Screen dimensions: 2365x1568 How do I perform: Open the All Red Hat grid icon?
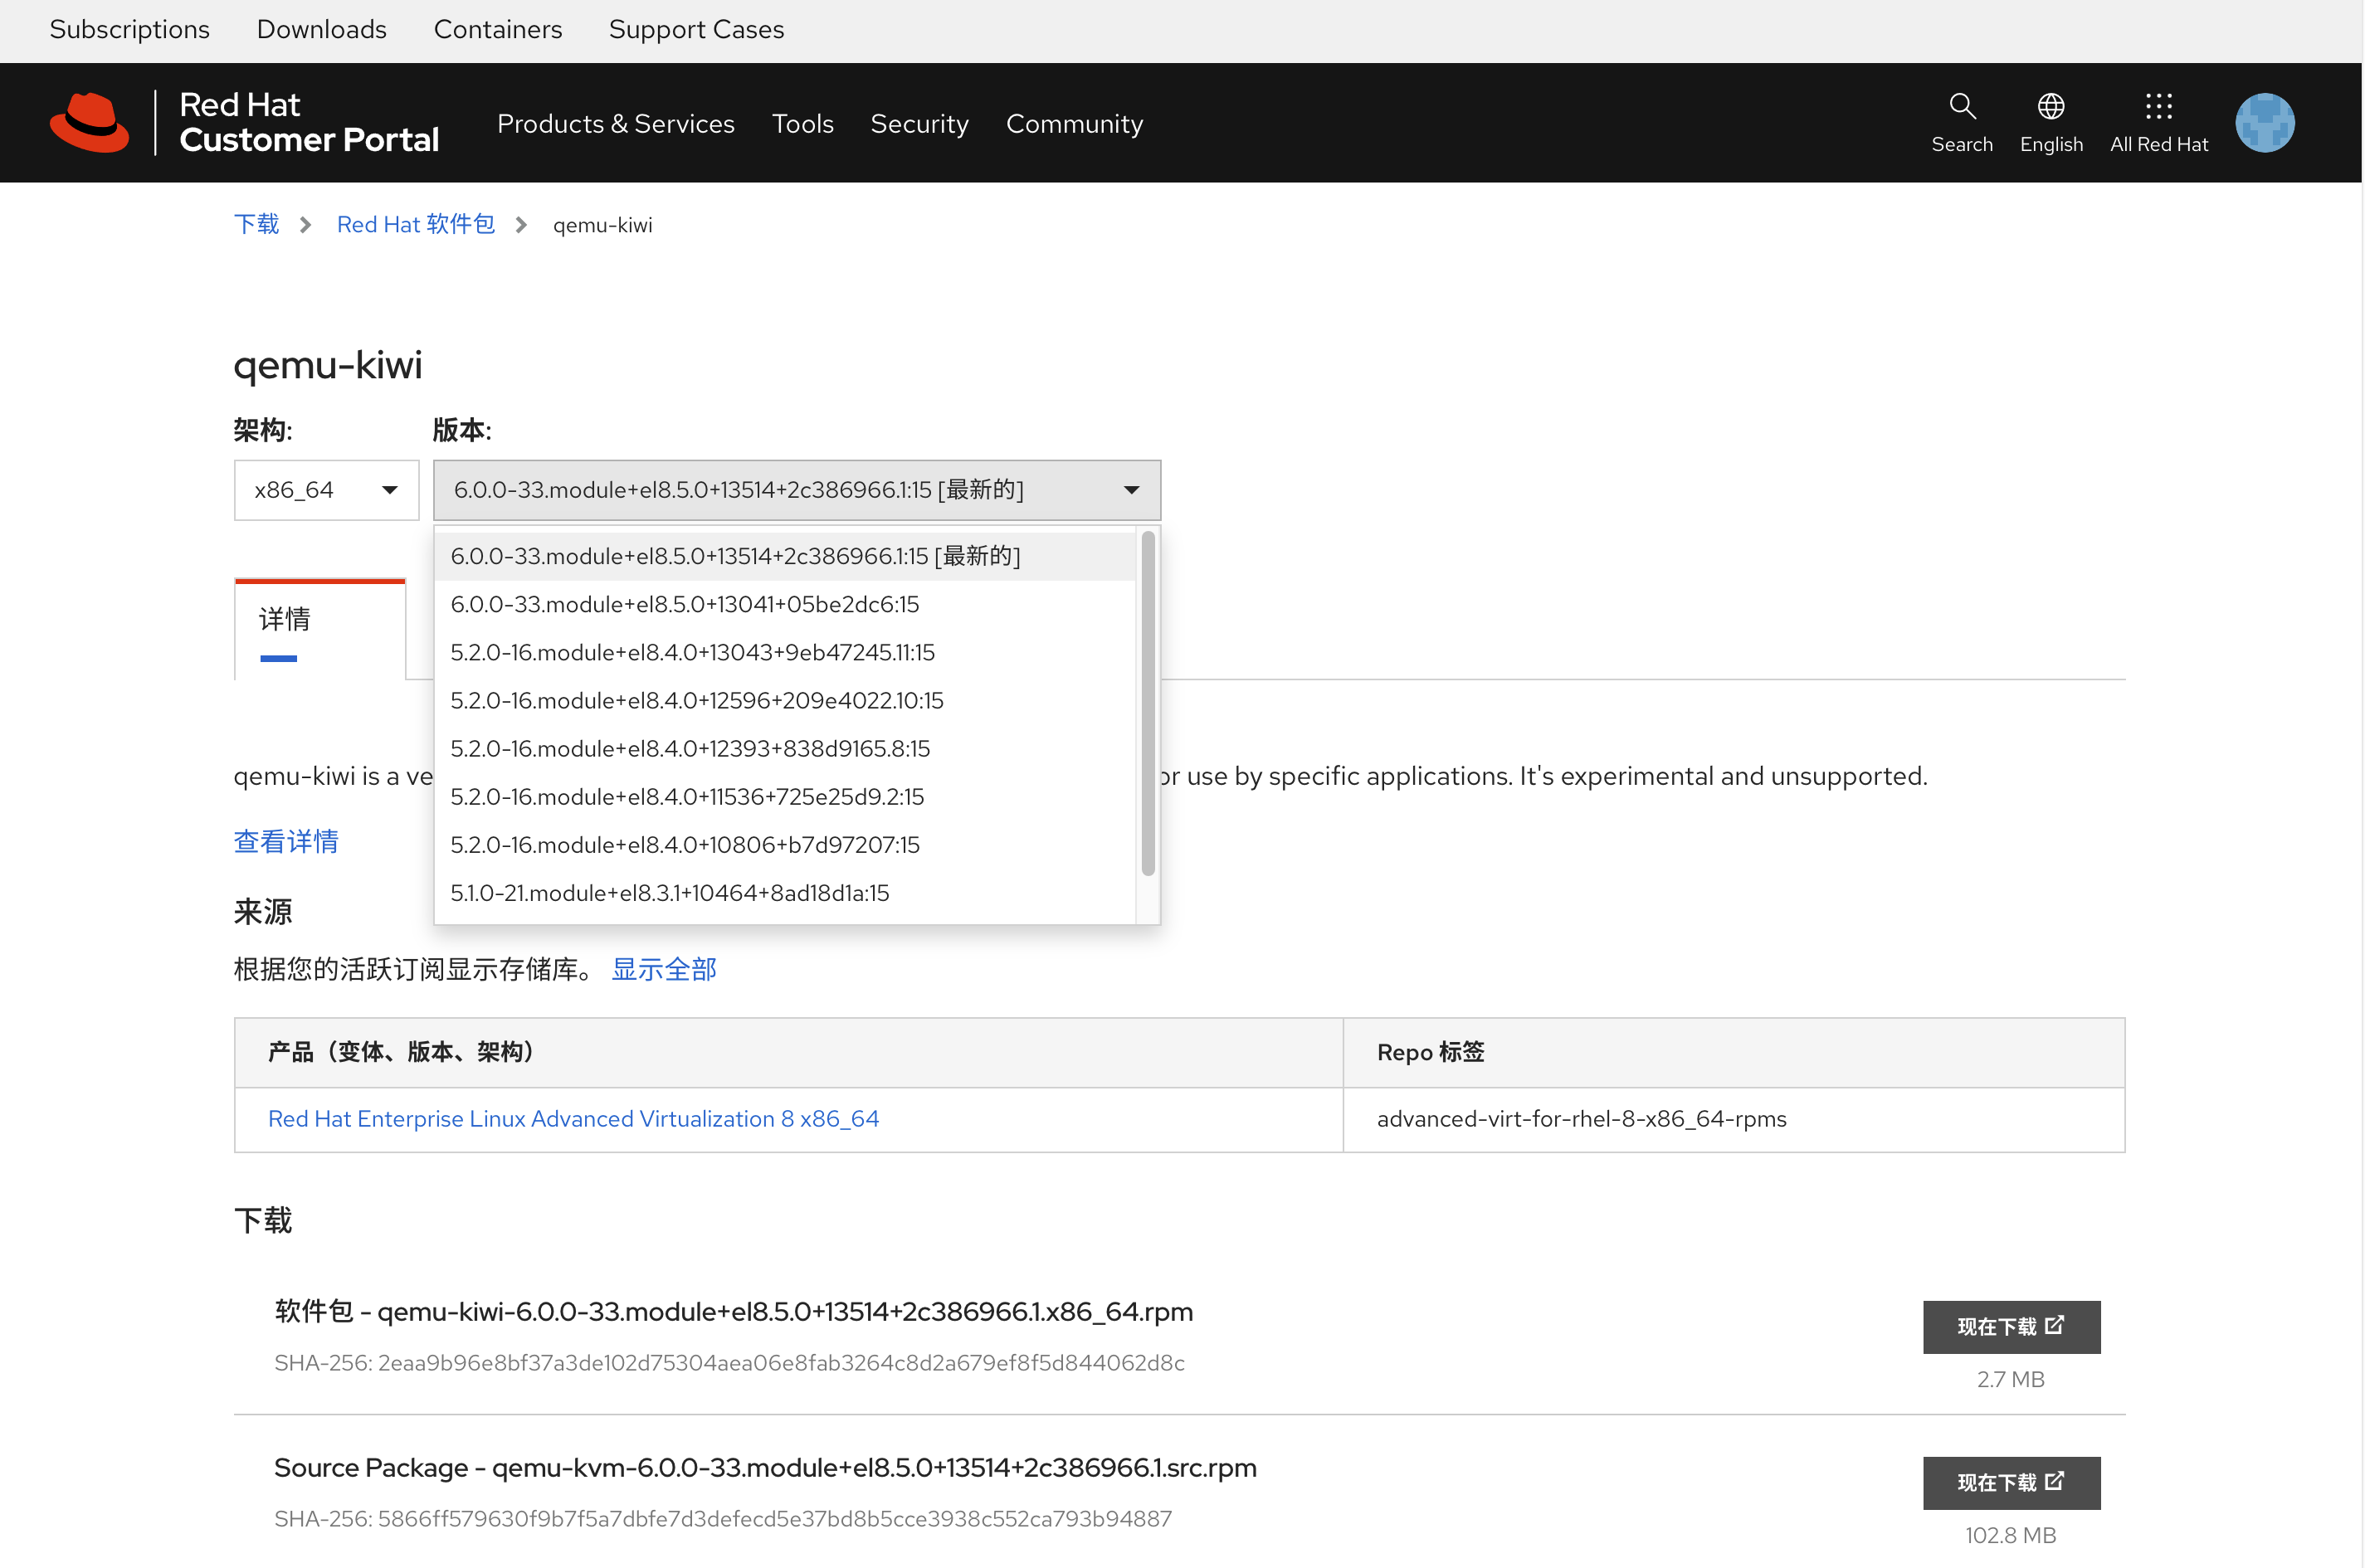(x=2158, y=106)
